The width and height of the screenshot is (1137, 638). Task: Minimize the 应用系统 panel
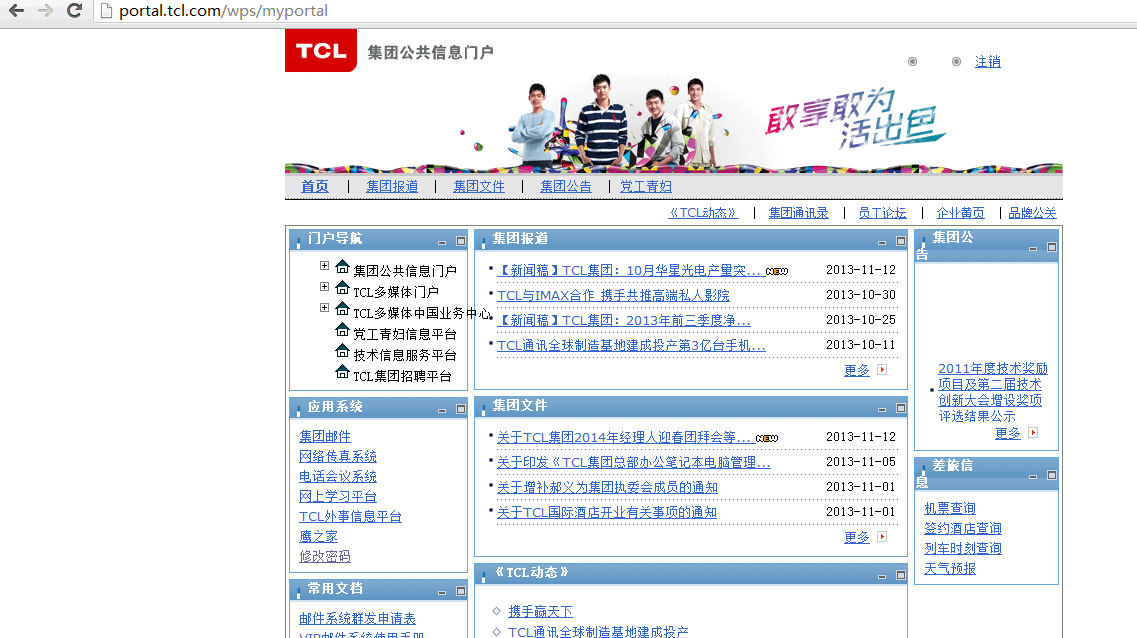coord(442,410)
